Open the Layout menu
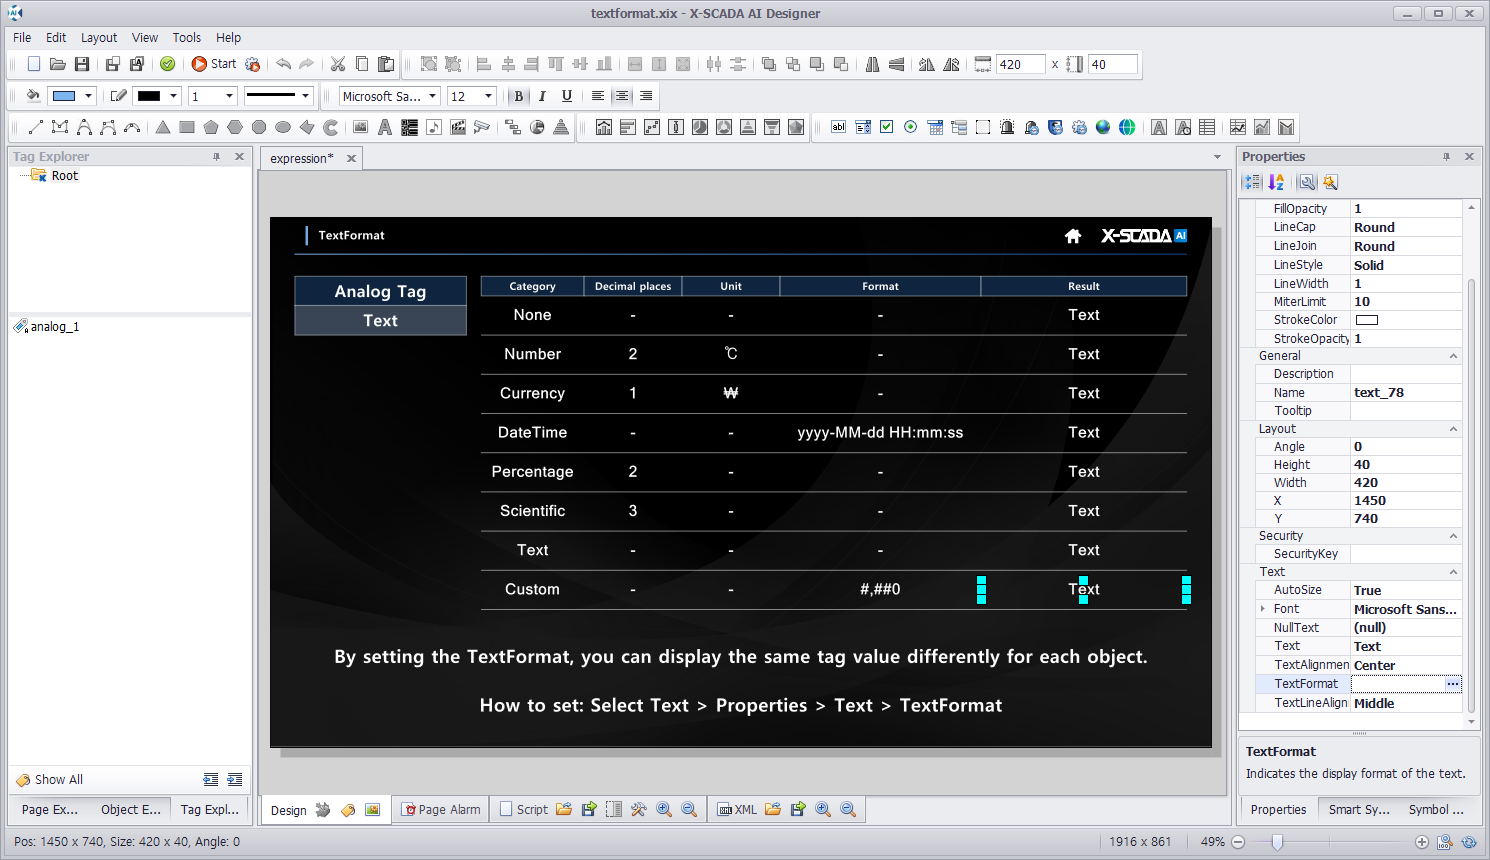 coord(99,37)
